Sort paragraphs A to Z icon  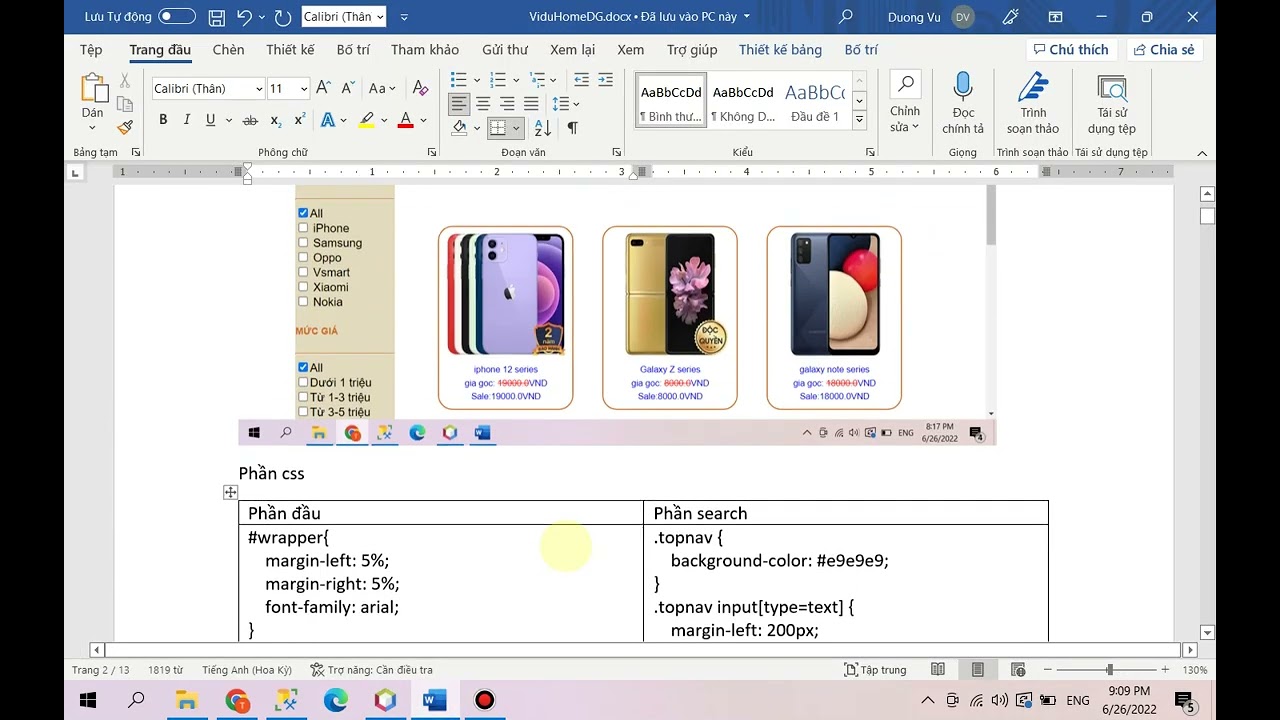543,128
